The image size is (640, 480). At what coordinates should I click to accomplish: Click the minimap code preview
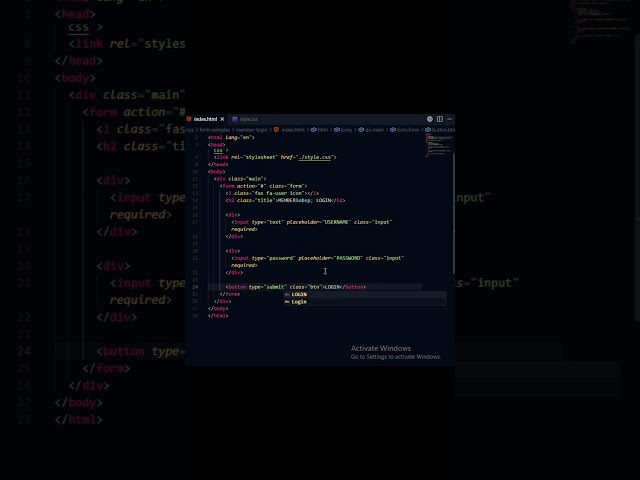[x=438, y=145]
